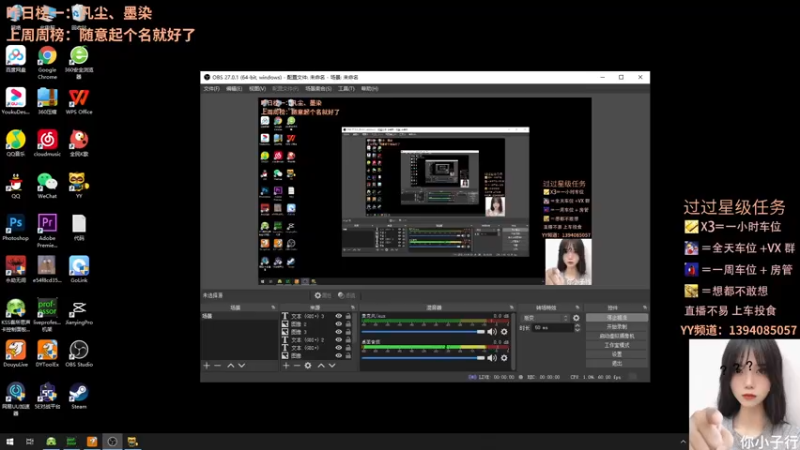Adjust the desktop audio volume slider

pos(423,358)
